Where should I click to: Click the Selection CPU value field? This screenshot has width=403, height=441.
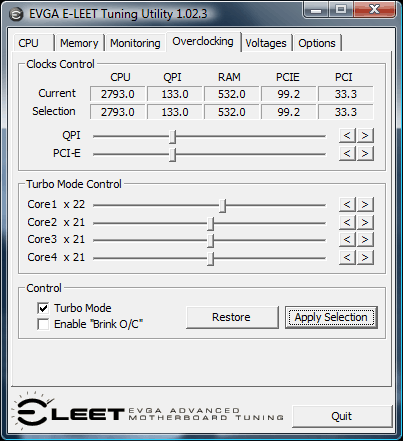click(x=118, y=112)
